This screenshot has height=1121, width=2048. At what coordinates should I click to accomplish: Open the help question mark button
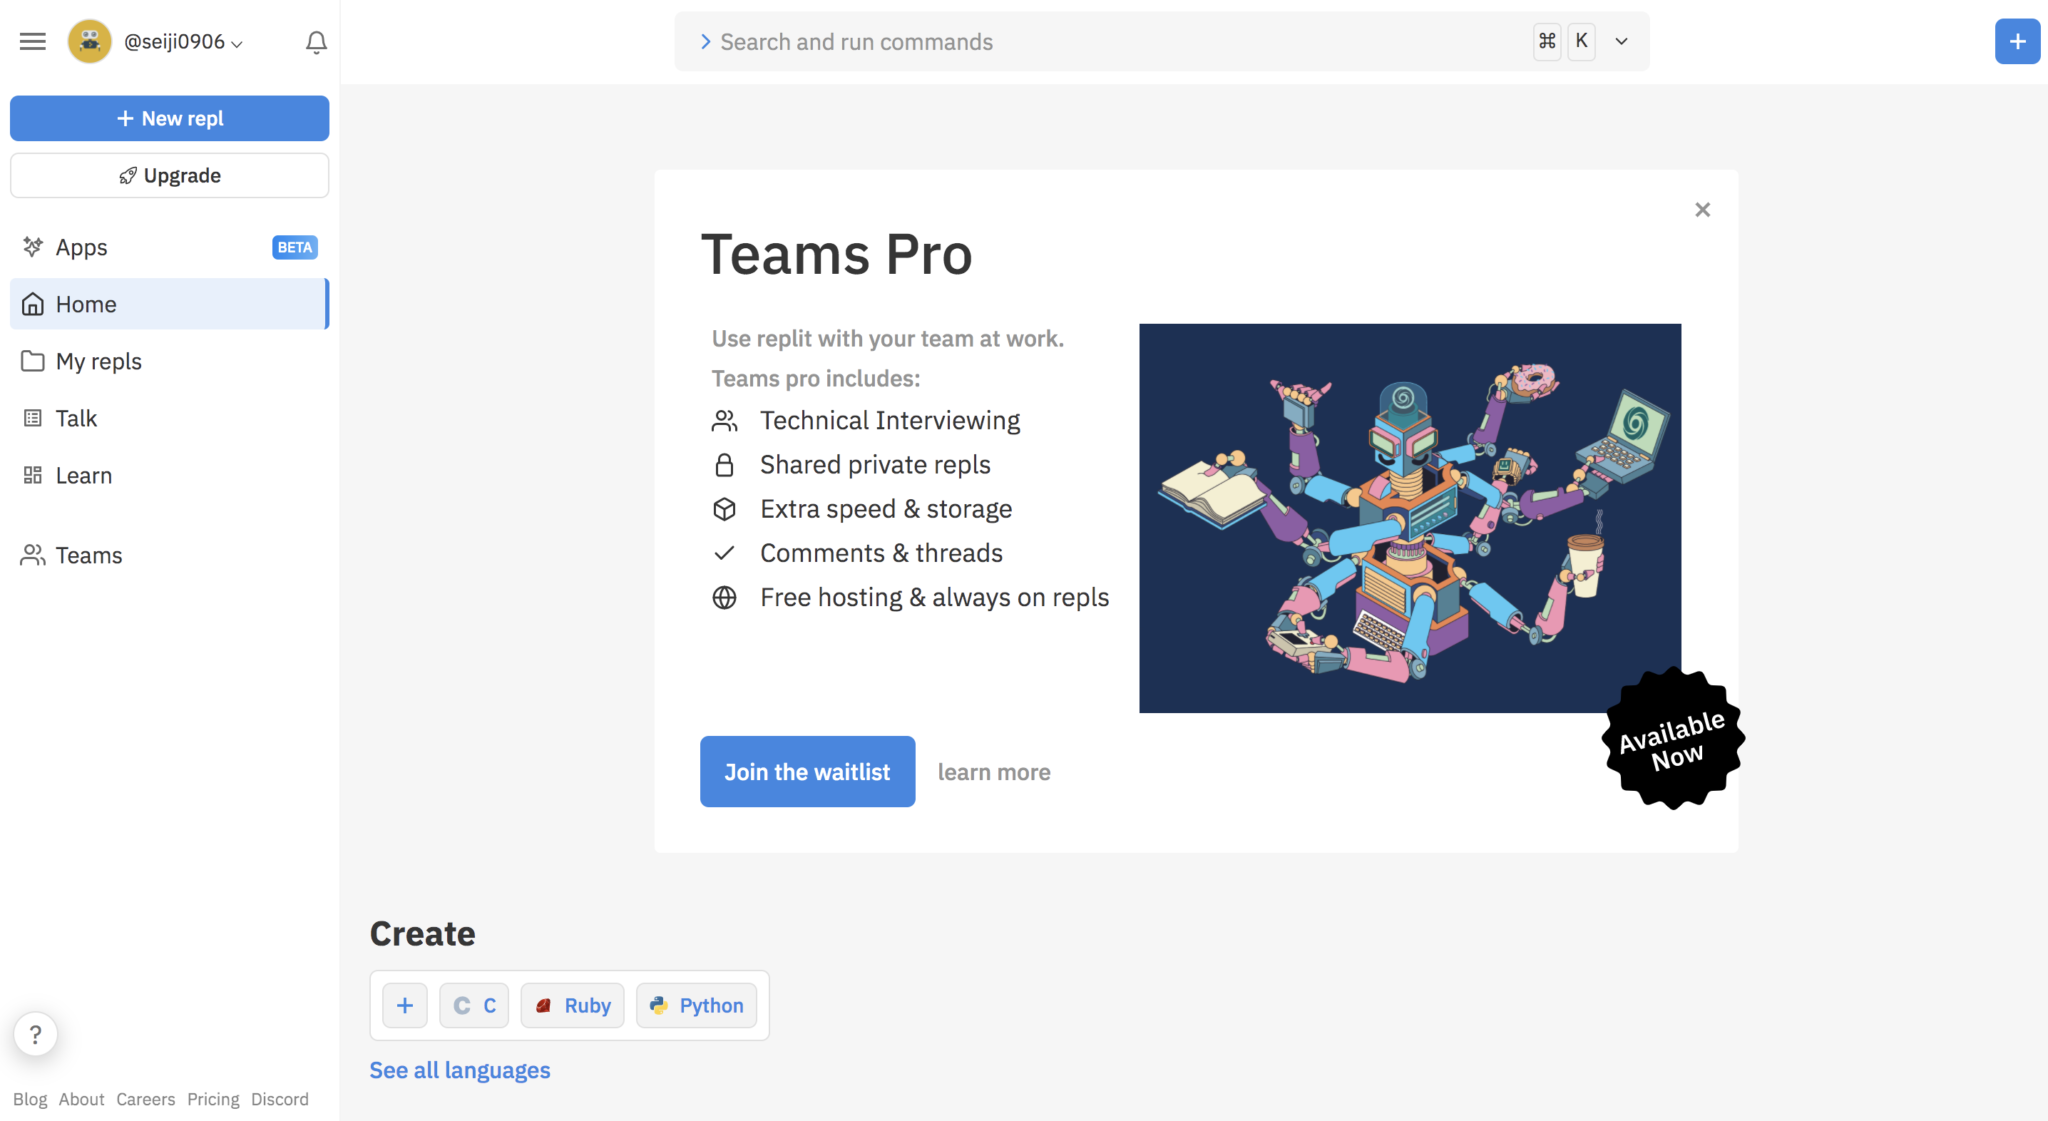pyautogui.click(x=35, y=1034)
